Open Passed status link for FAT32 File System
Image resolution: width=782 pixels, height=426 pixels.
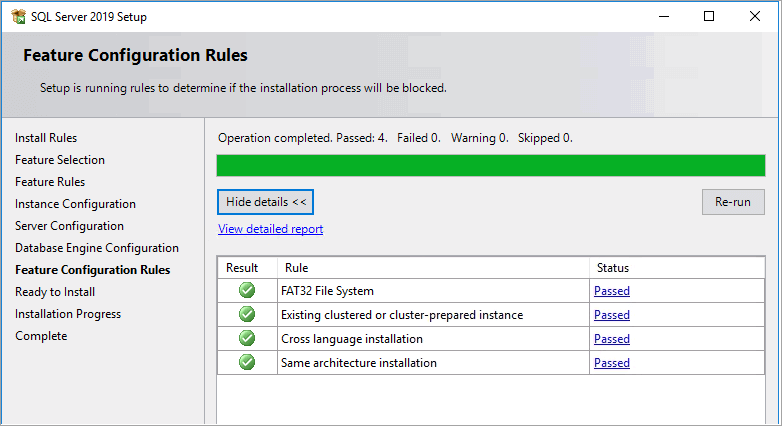click(611, 291)
